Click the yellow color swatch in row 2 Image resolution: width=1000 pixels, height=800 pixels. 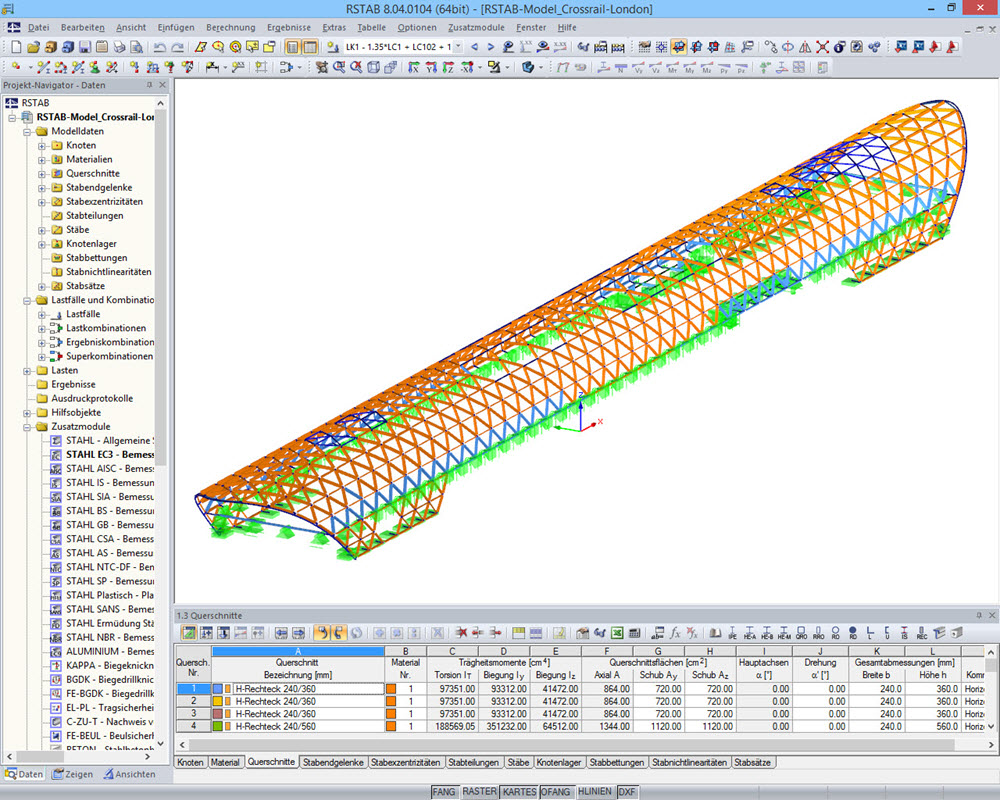click(x=217, y=701)
